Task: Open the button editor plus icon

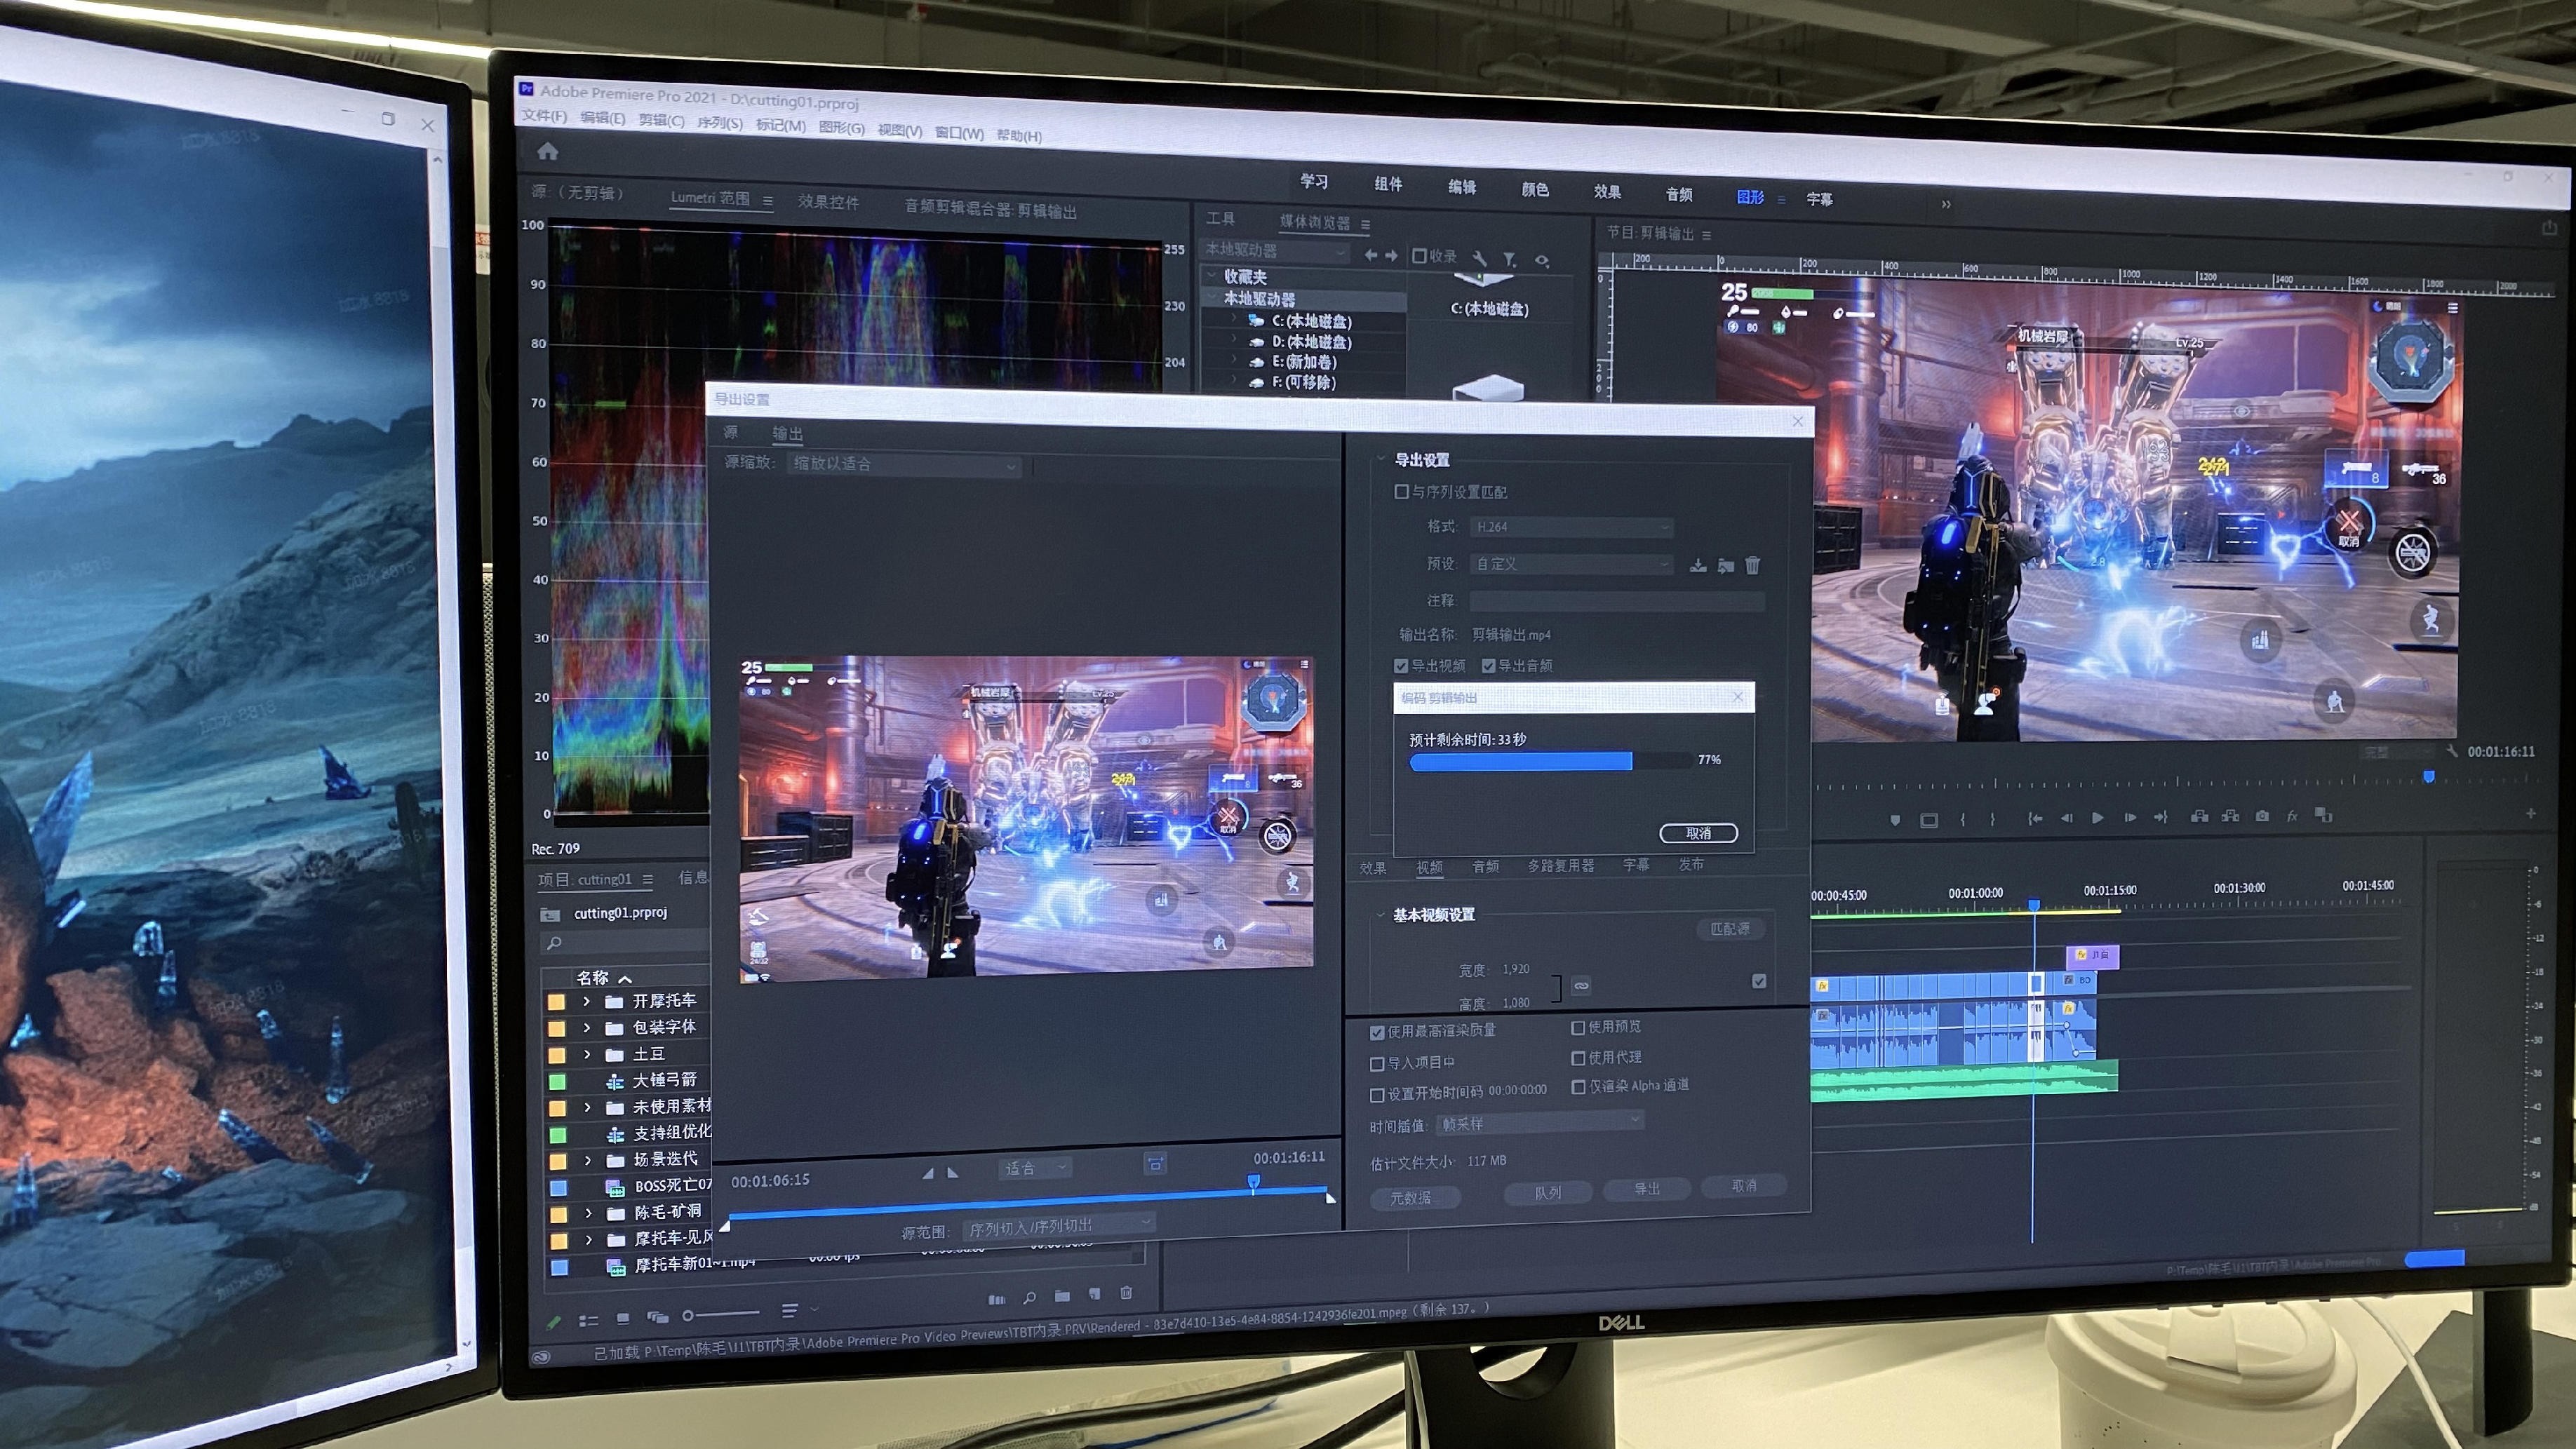Action: pos(2531,814)
